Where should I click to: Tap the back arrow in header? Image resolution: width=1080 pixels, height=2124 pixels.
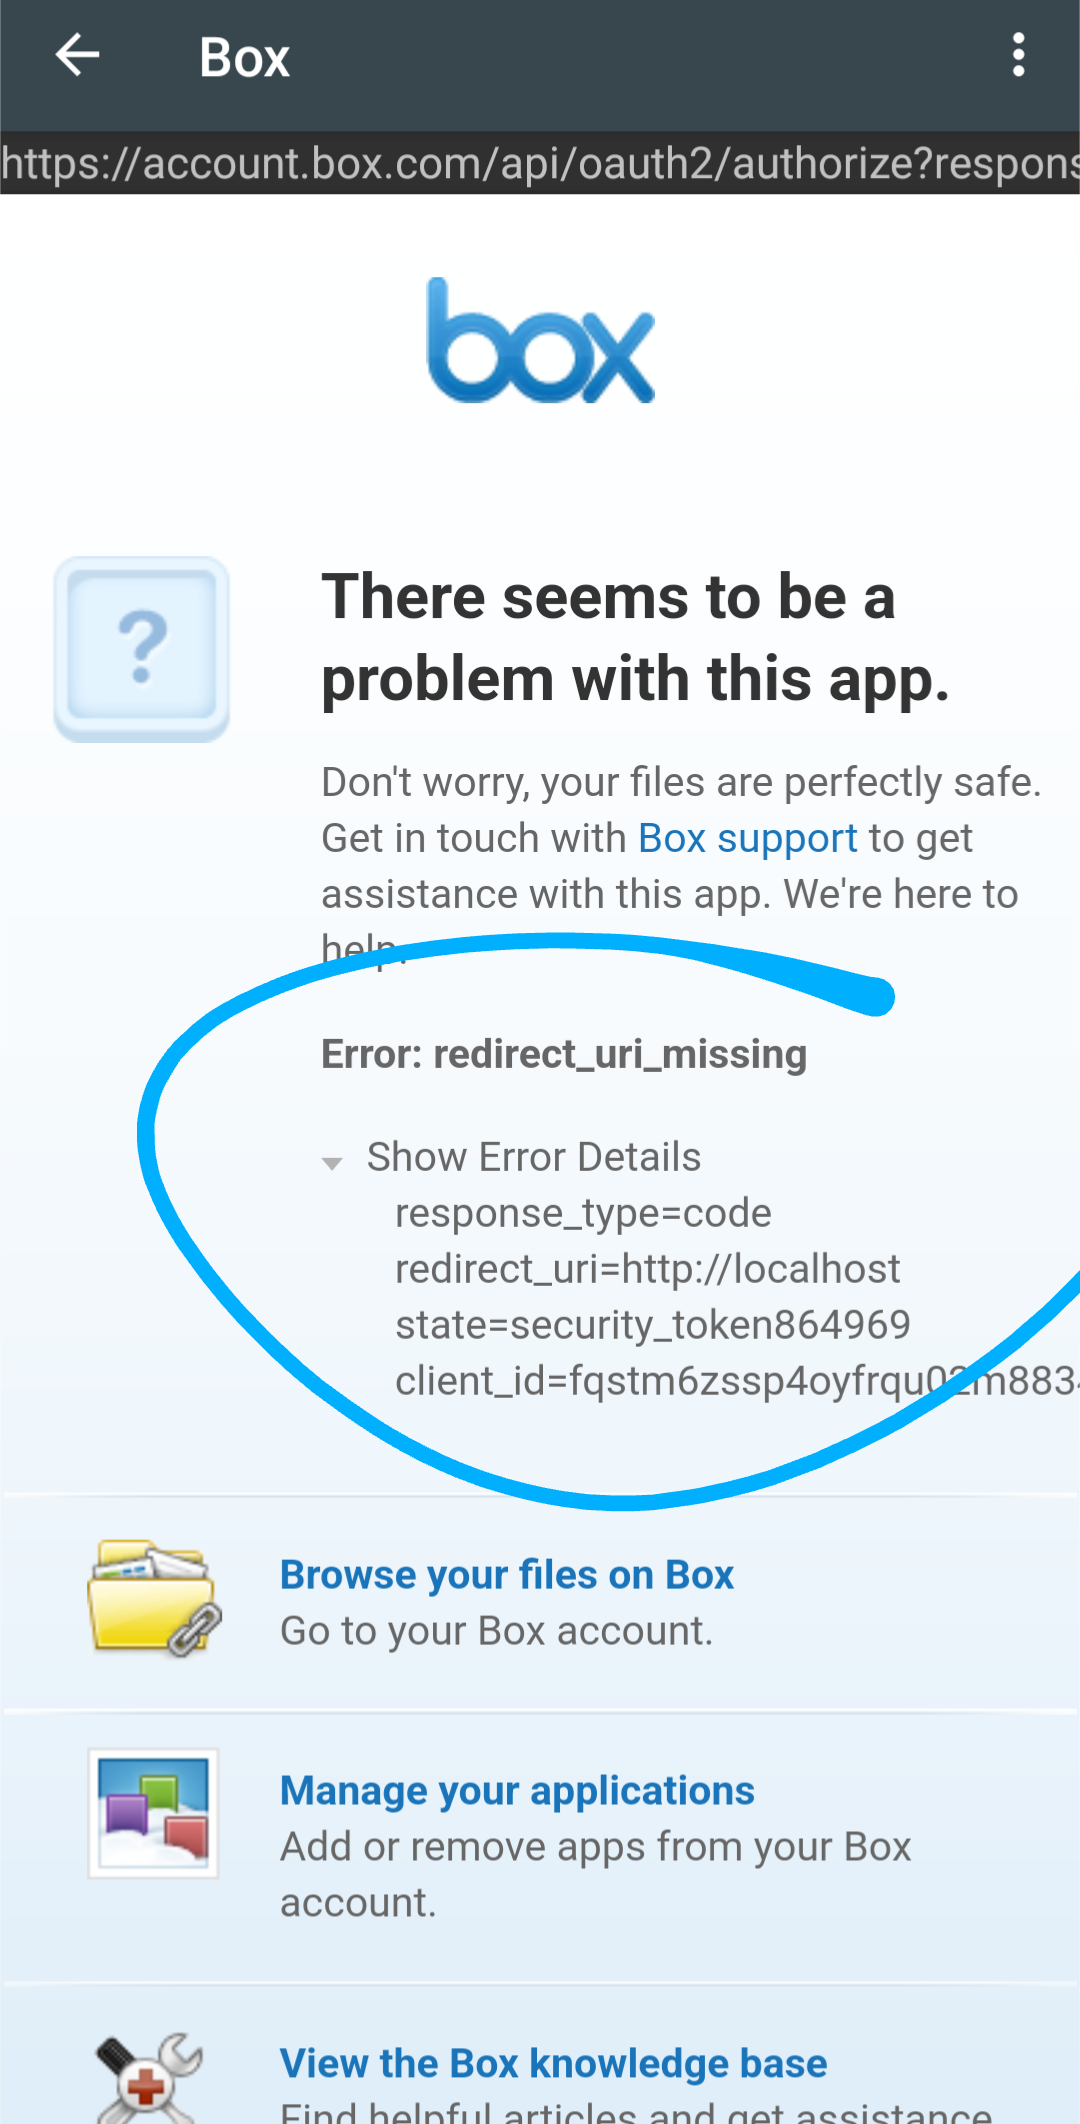pyautogui.click(x=77, y=56)
